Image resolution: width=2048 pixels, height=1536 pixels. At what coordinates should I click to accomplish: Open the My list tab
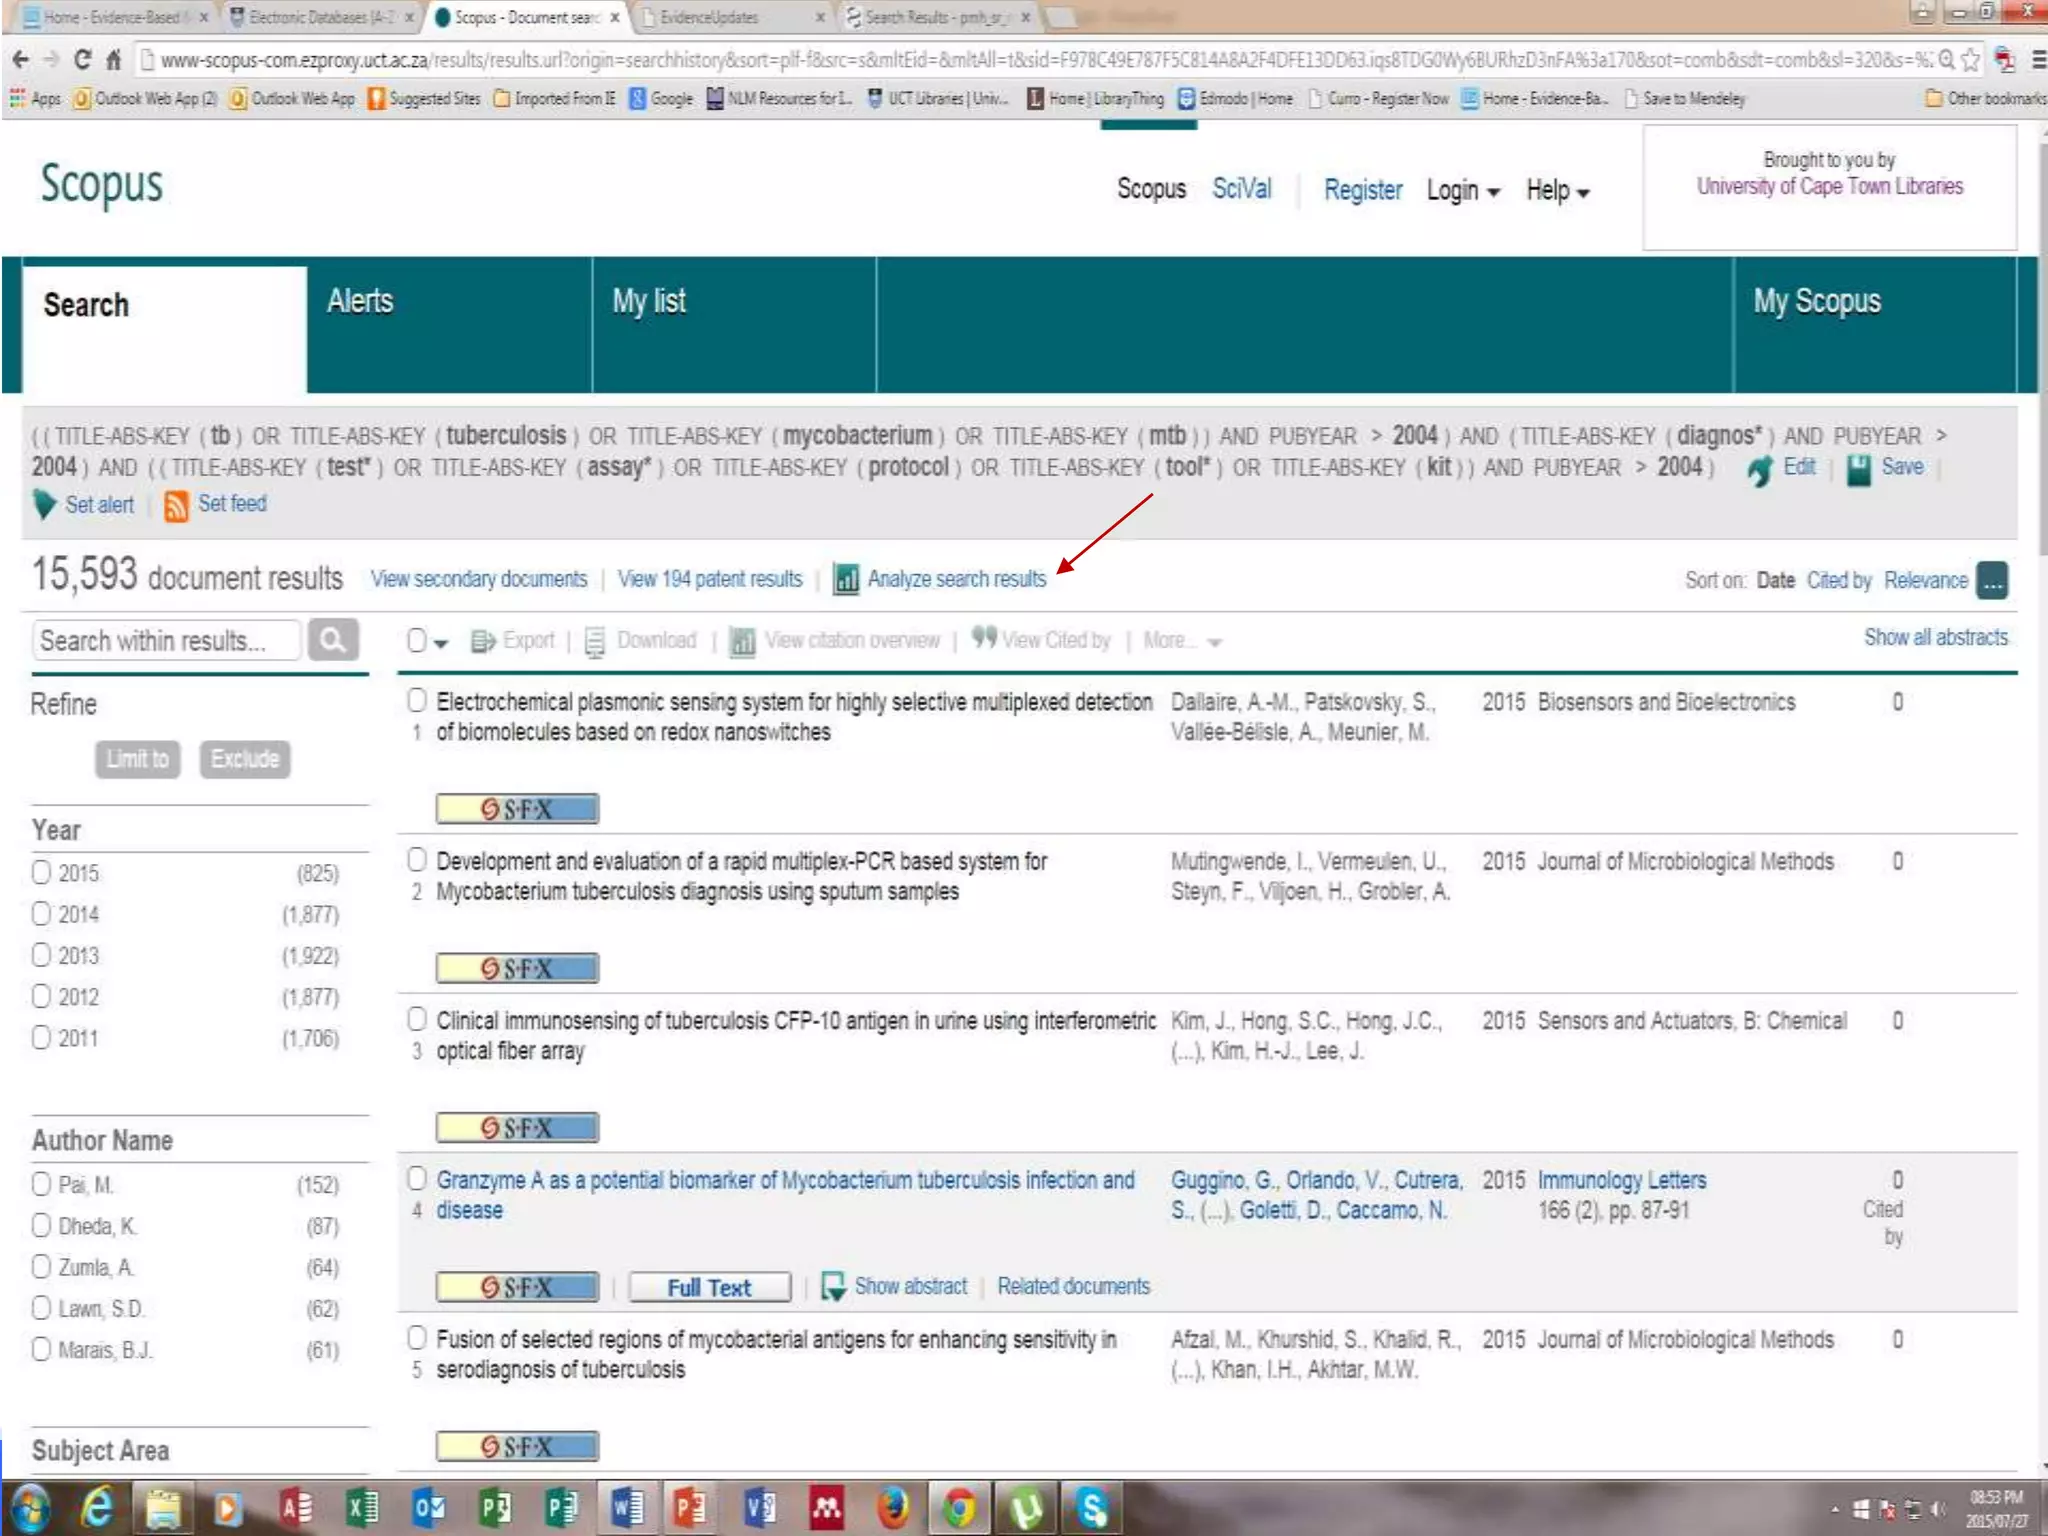[x=649, y=302]
